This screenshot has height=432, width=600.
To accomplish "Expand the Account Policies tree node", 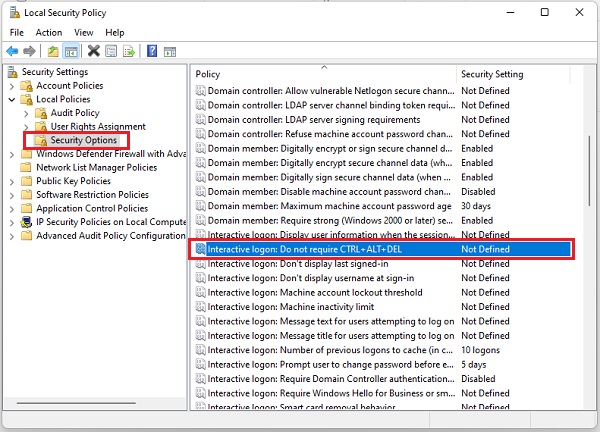I will tap(13, 86).
